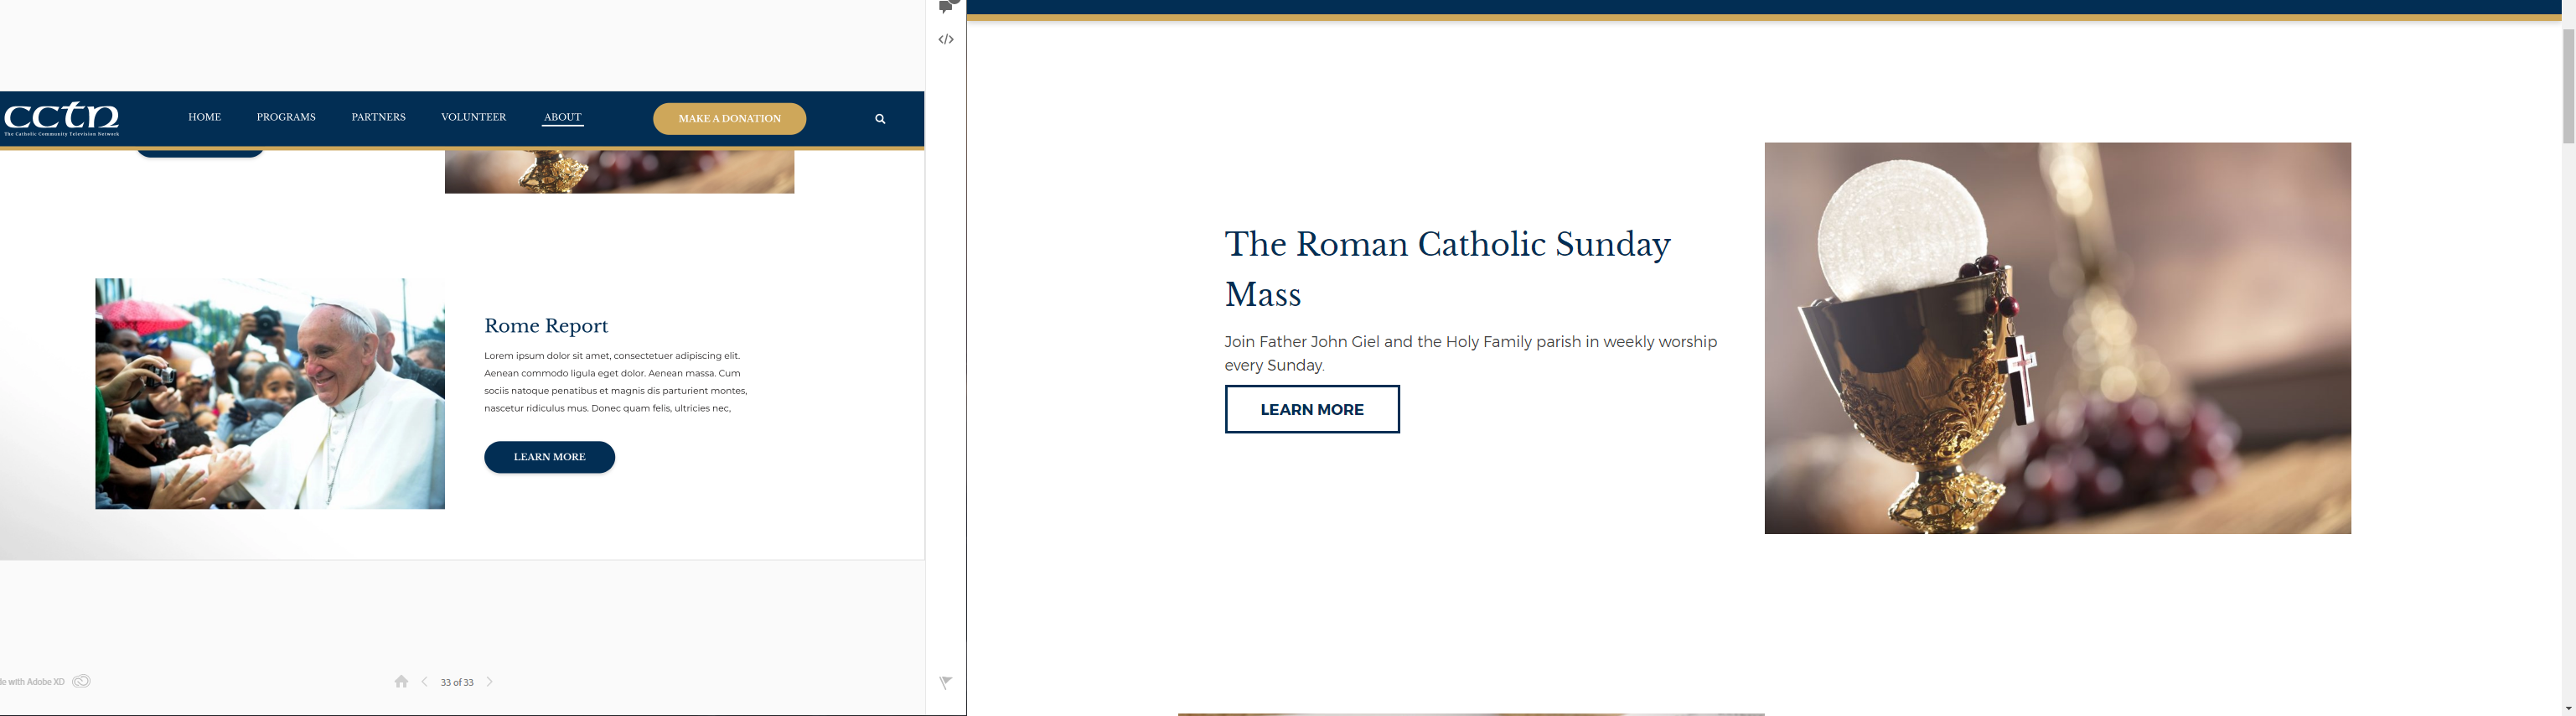Image resolution: width=2576 pixels, height=716 pixels.
Task: Click the home icon in prototype navigation
Action: pos(401,682)
